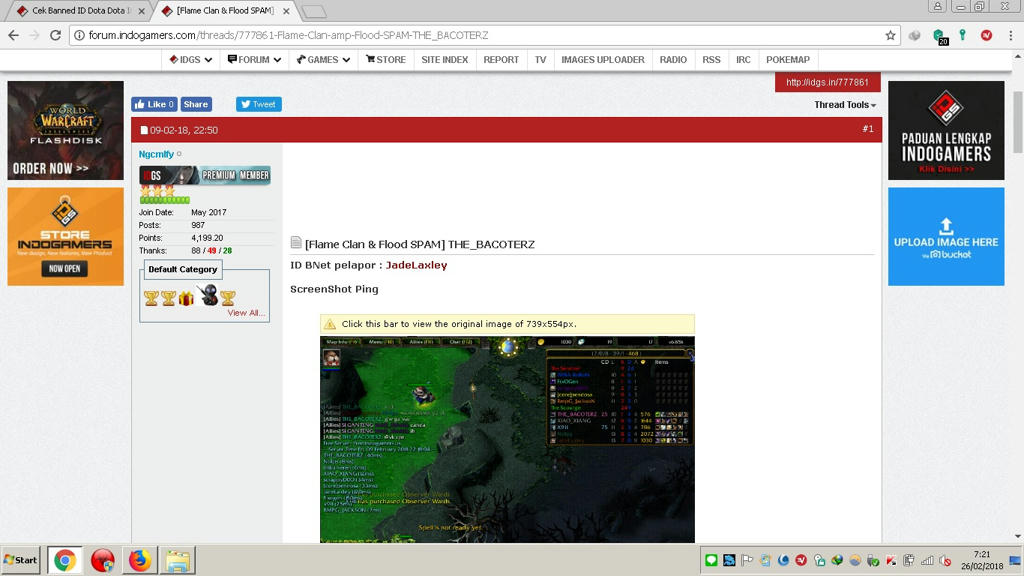The height and width of the screenshot is (576, 1024).
Task: Click the JadeLaxley reporter name
Action: [x=416, y=265]
